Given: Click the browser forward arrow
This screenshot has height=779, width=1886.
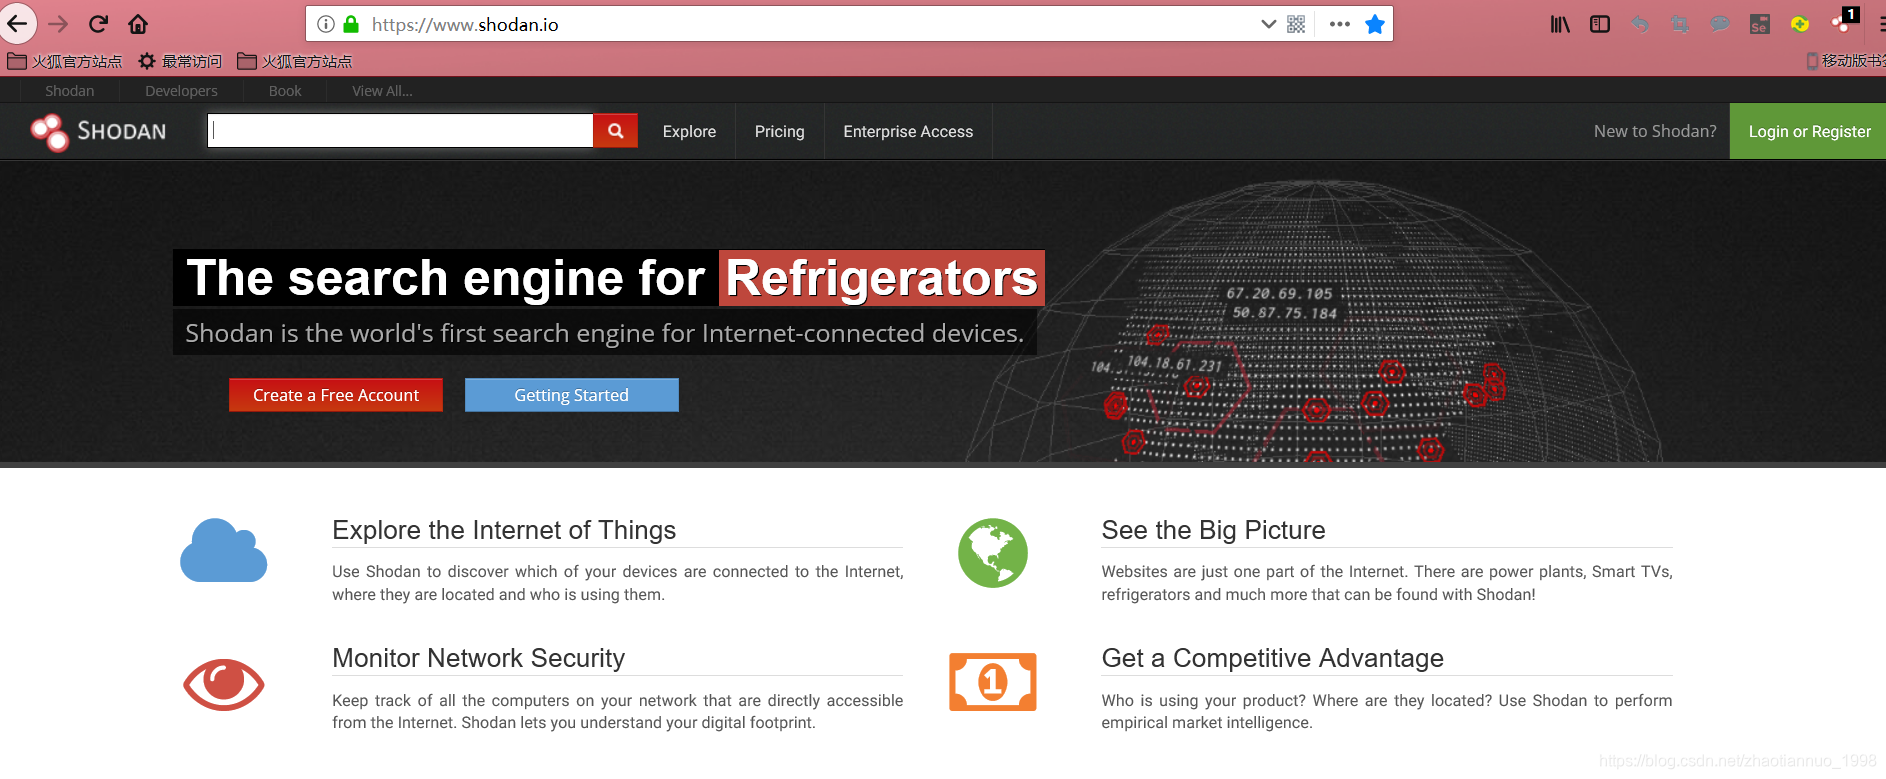Looking at the screenshot, I should (x=58, y=24).
